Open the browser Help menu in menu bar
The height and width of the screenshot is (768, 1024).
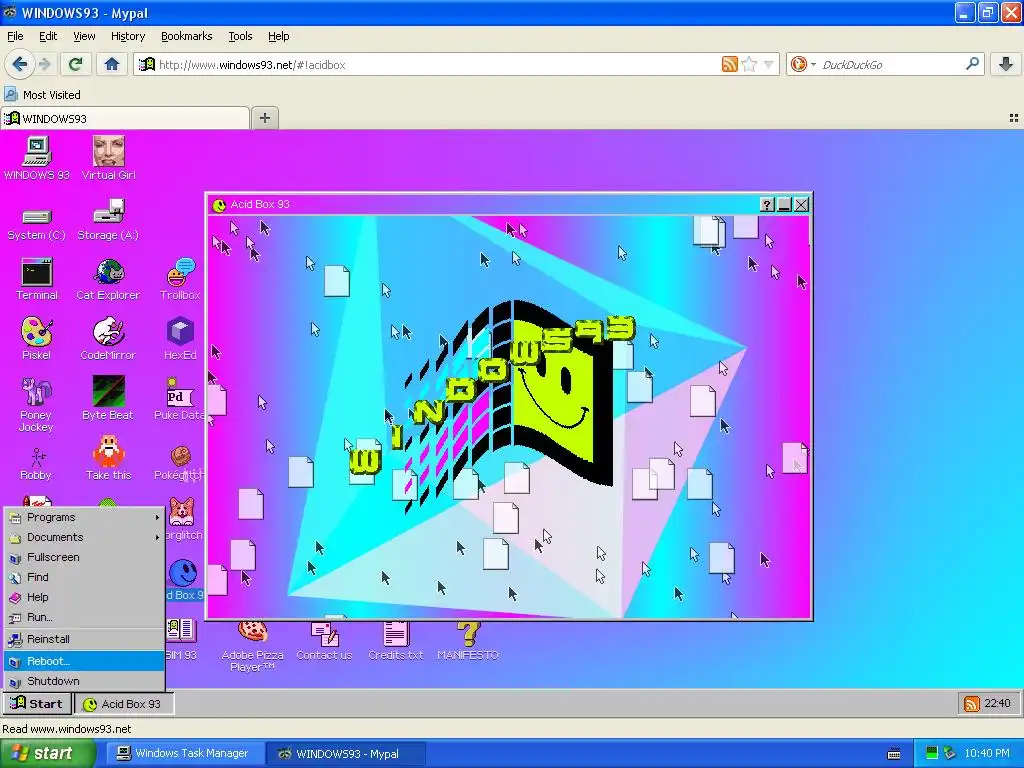[279, 36]
